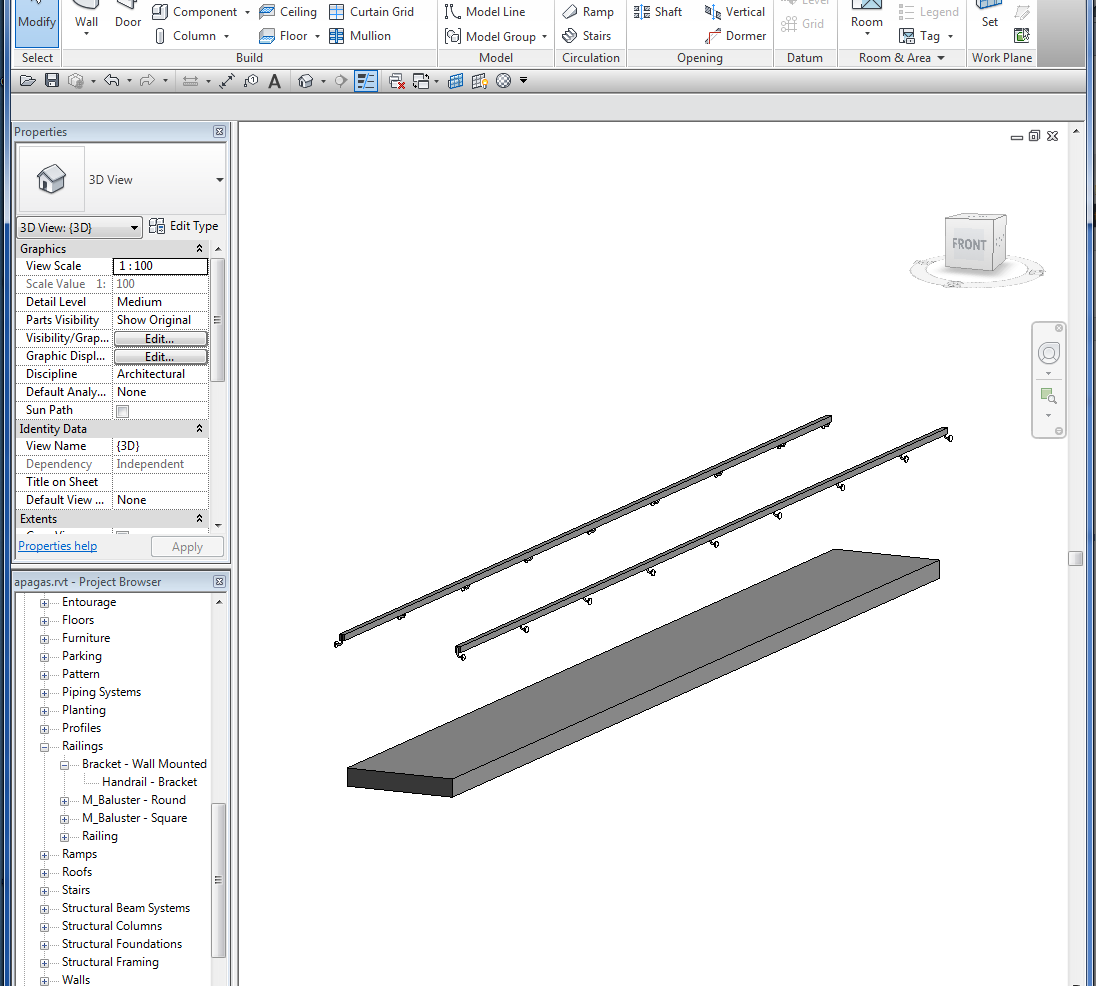
Task: Click Edit button for Visibility/Graphics overrides
Action: [x=160, y=339]
